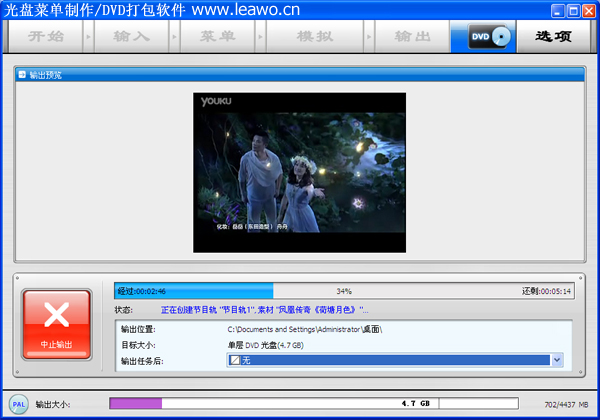Click the 目标大小 label
The image size is (600, 420).
(x=138, y=345)
